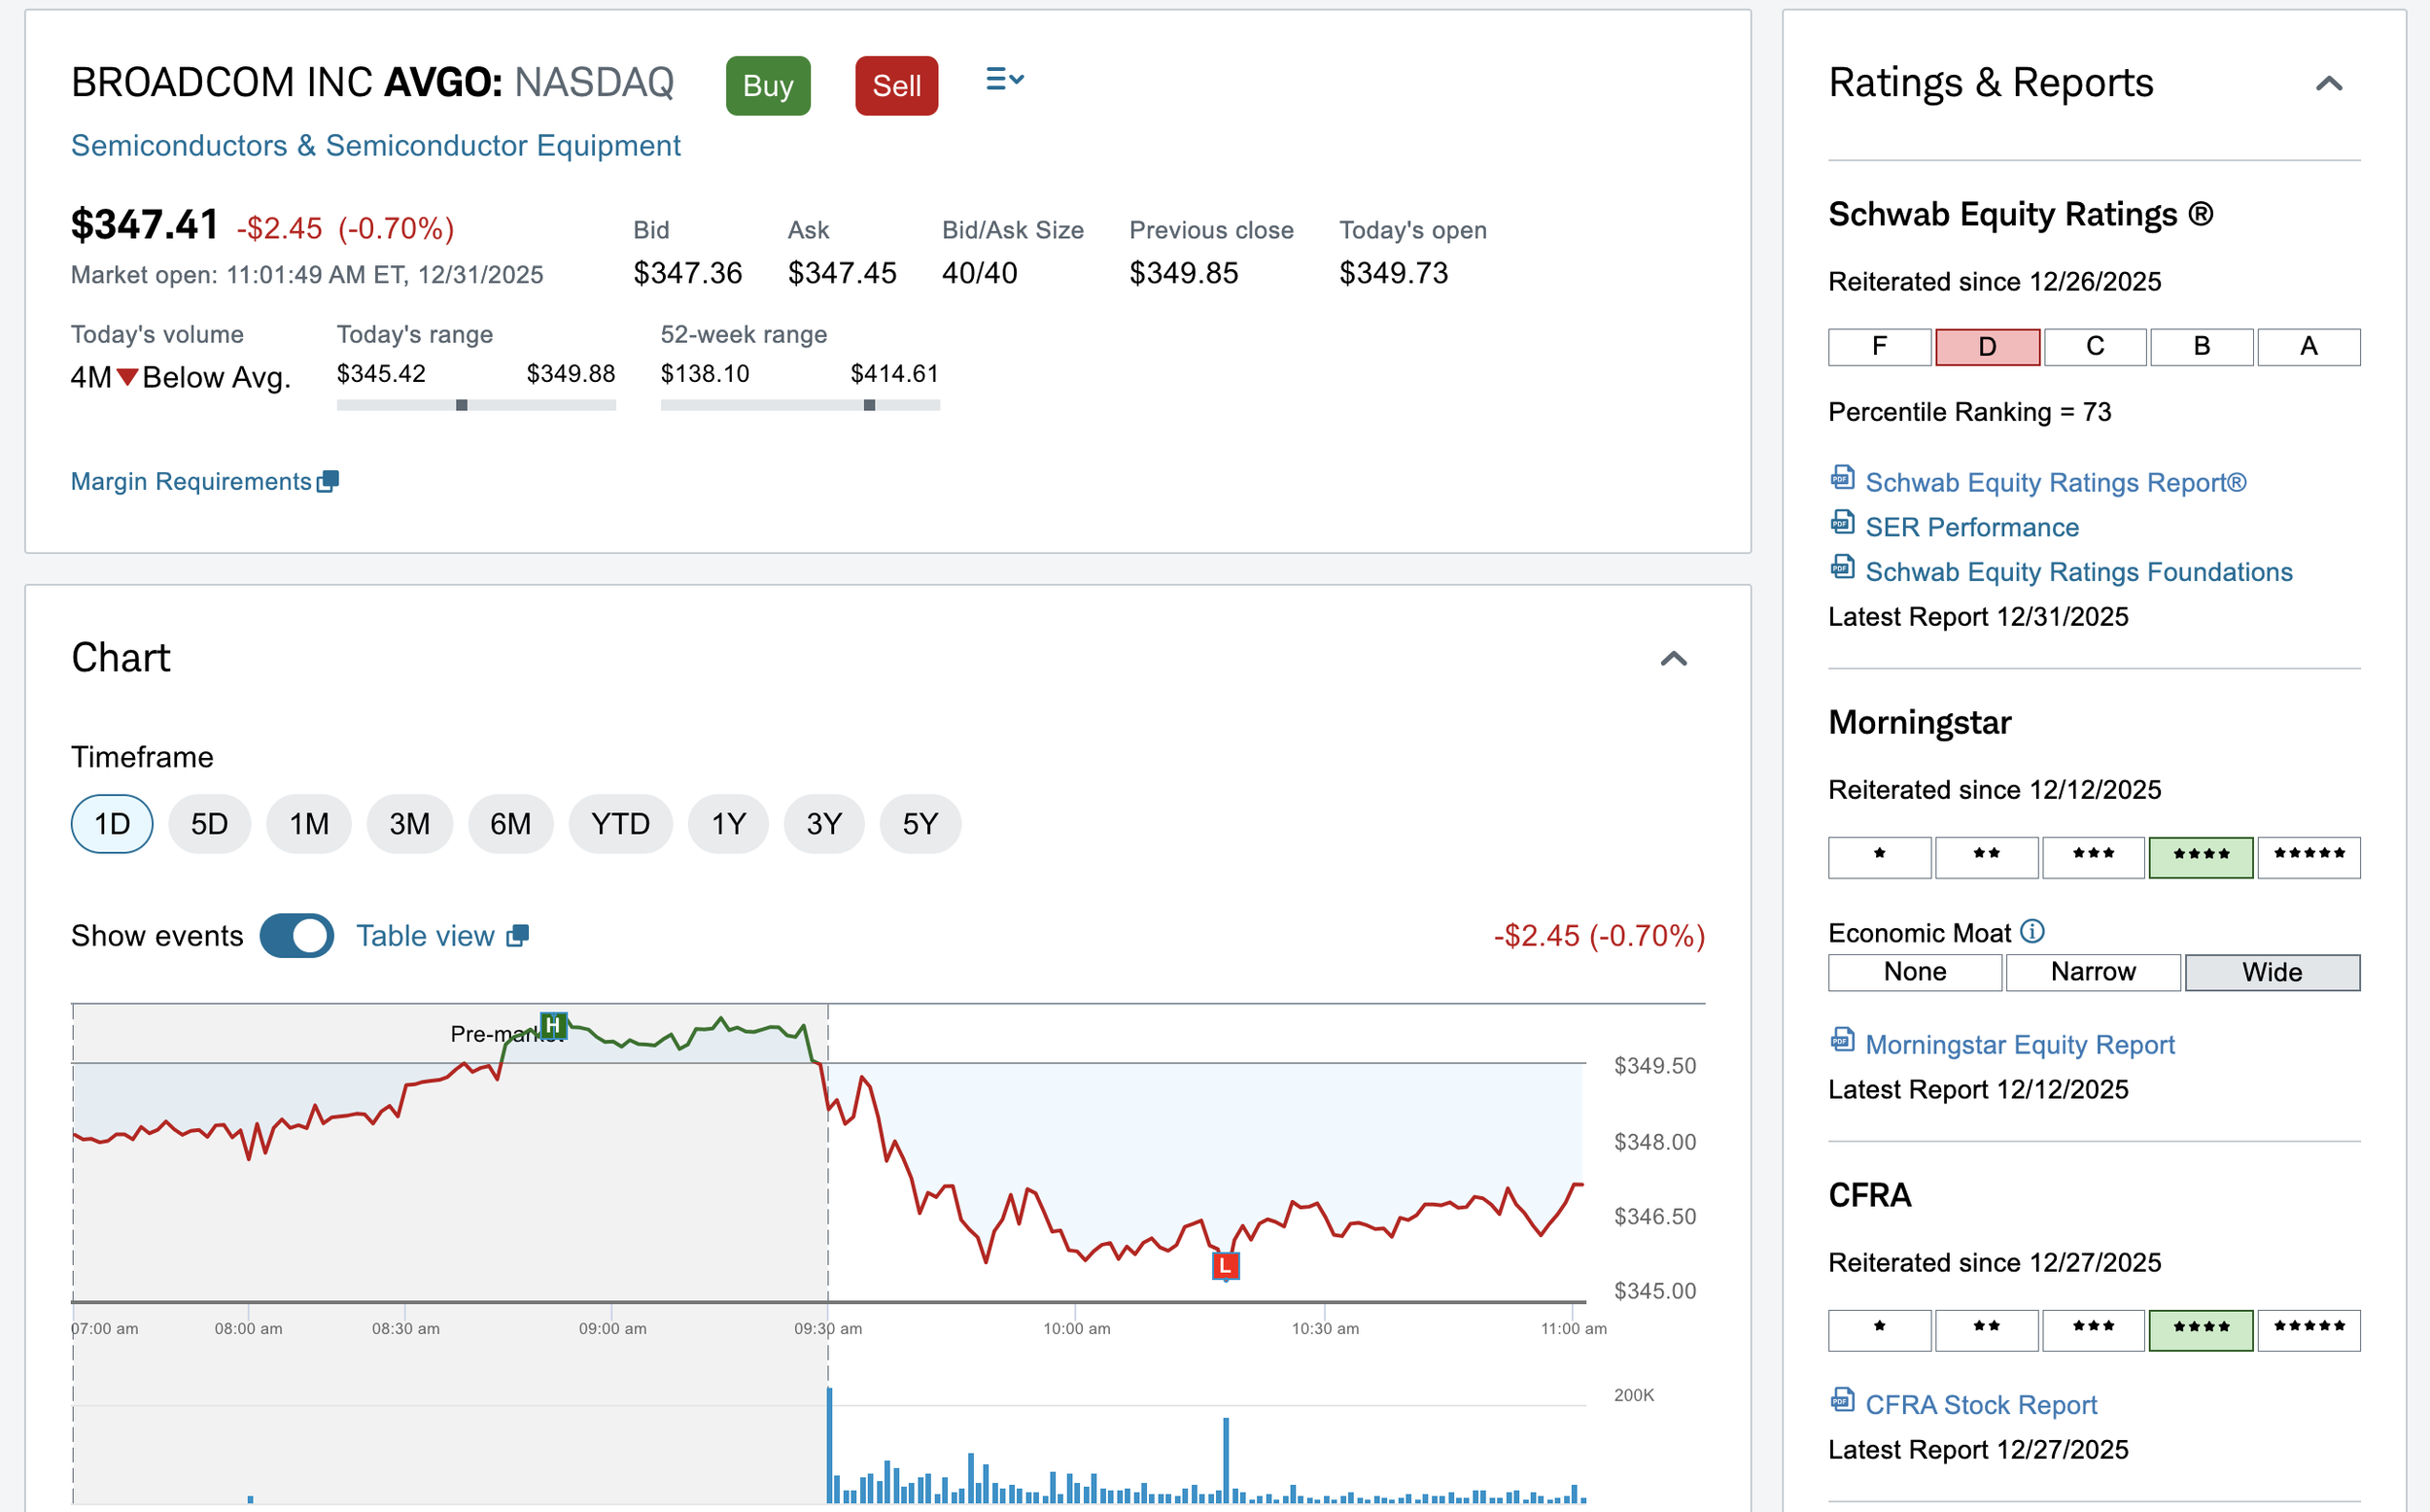Click PDF icon beside Schwab Equity Ratings Report
2430x1512 pixels.
point(1842,478)
